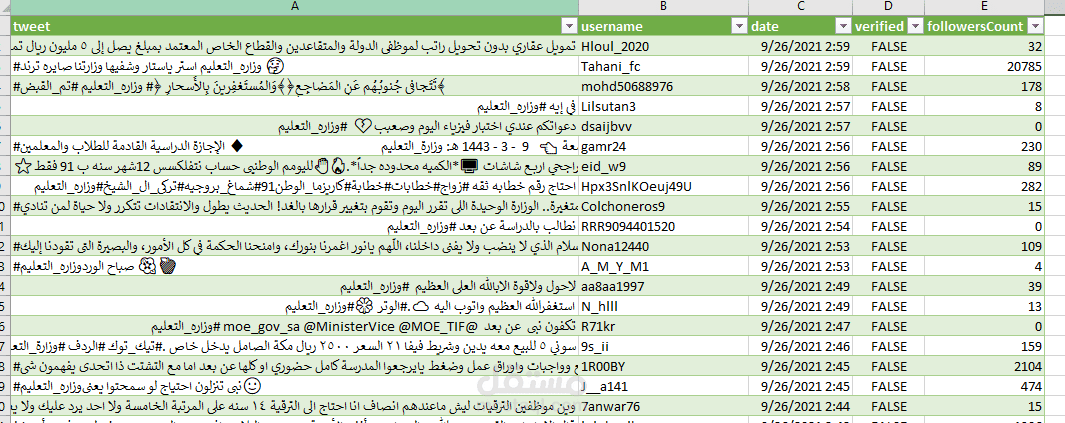Select username cell Tahani_fc
The height and width of the screenshot is (423, 1065).
tap(664, 67)
